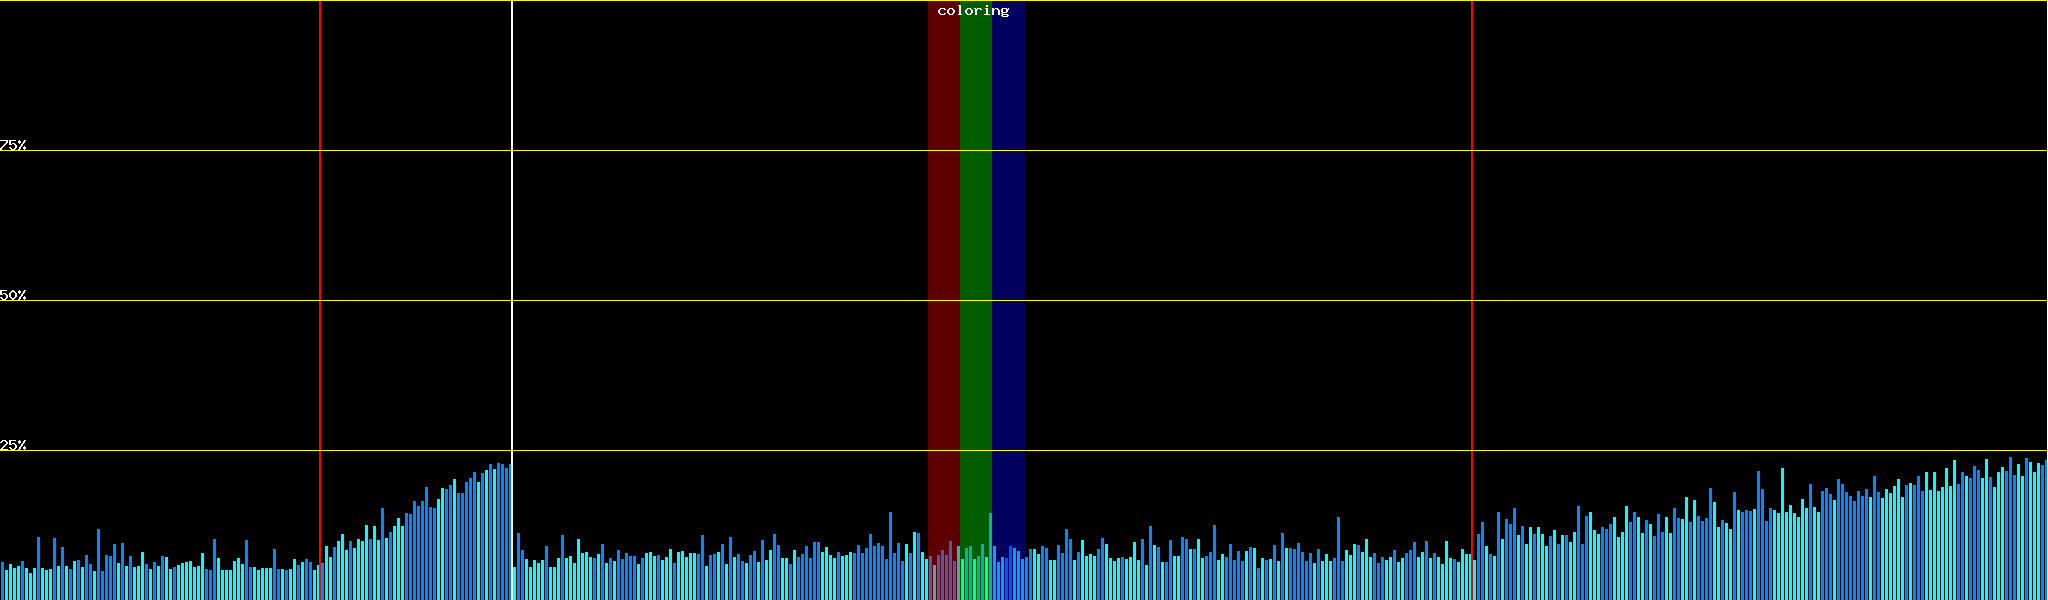Click the tall bar on the green-blue band boundary
The image size is (2048, 600).
click(991, 556)
